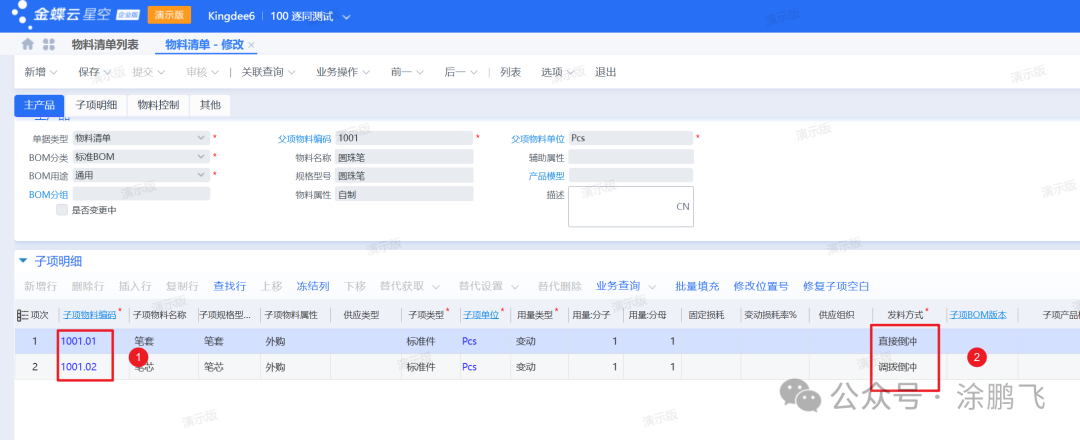Open the BOM用途 dropdown
The width and height of the screenshot is (1080, 440).
[x=199, y=175]
